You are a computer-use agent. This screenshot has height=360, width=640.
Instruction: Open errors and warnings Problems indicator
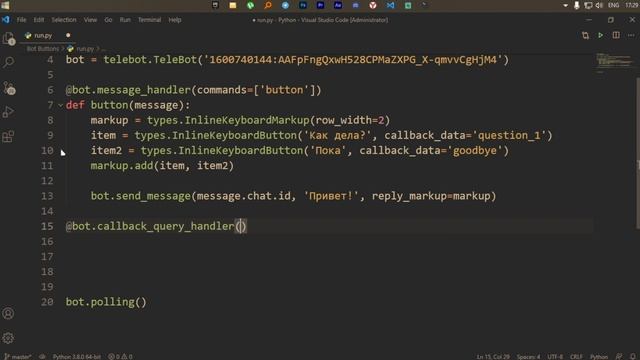120,356
